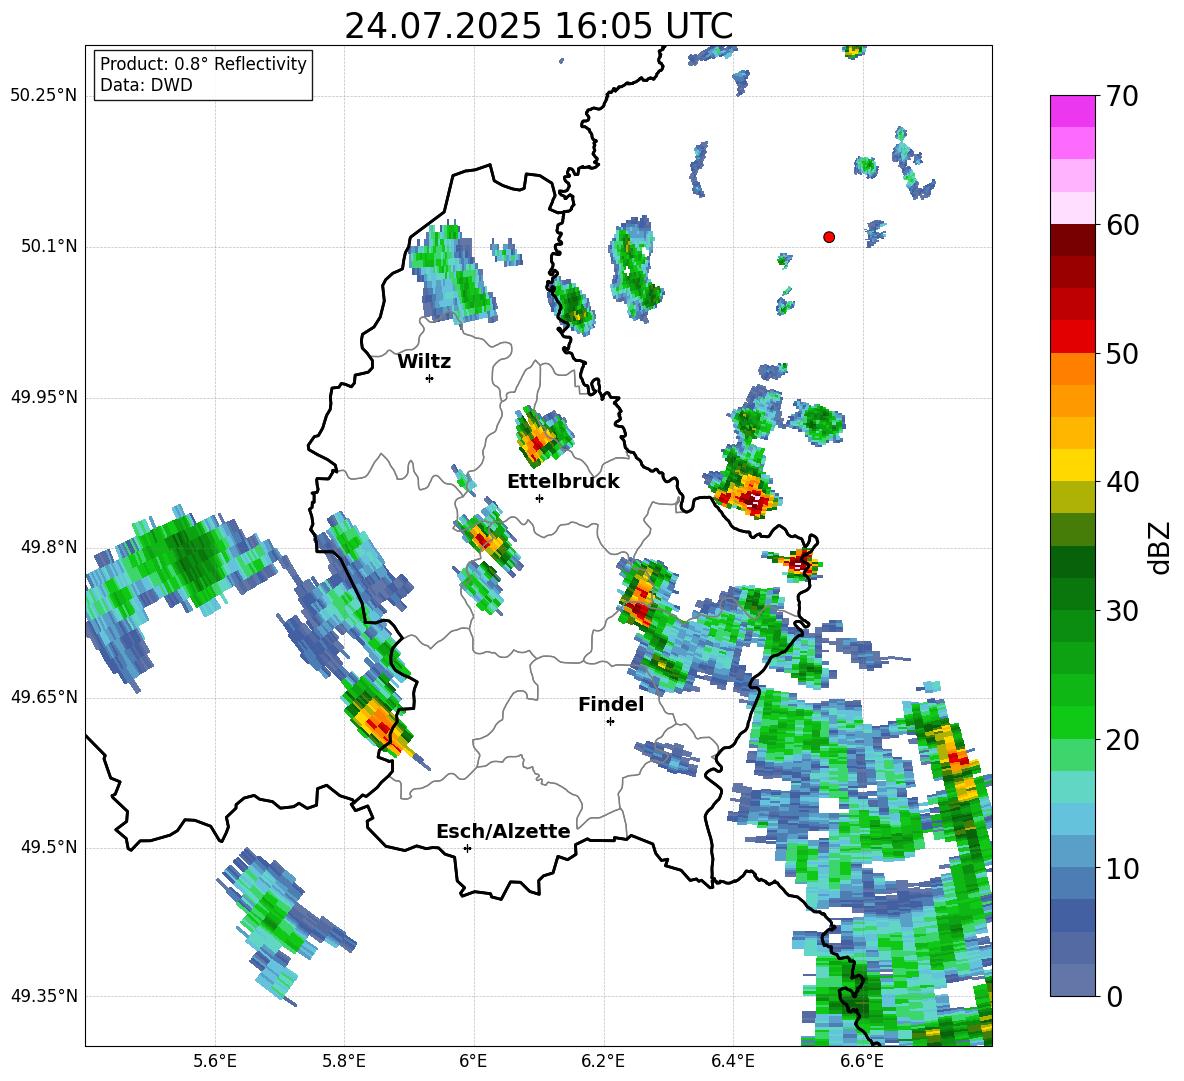Select the Ettelbruck city label
1184x1081 pixels.
563,482
